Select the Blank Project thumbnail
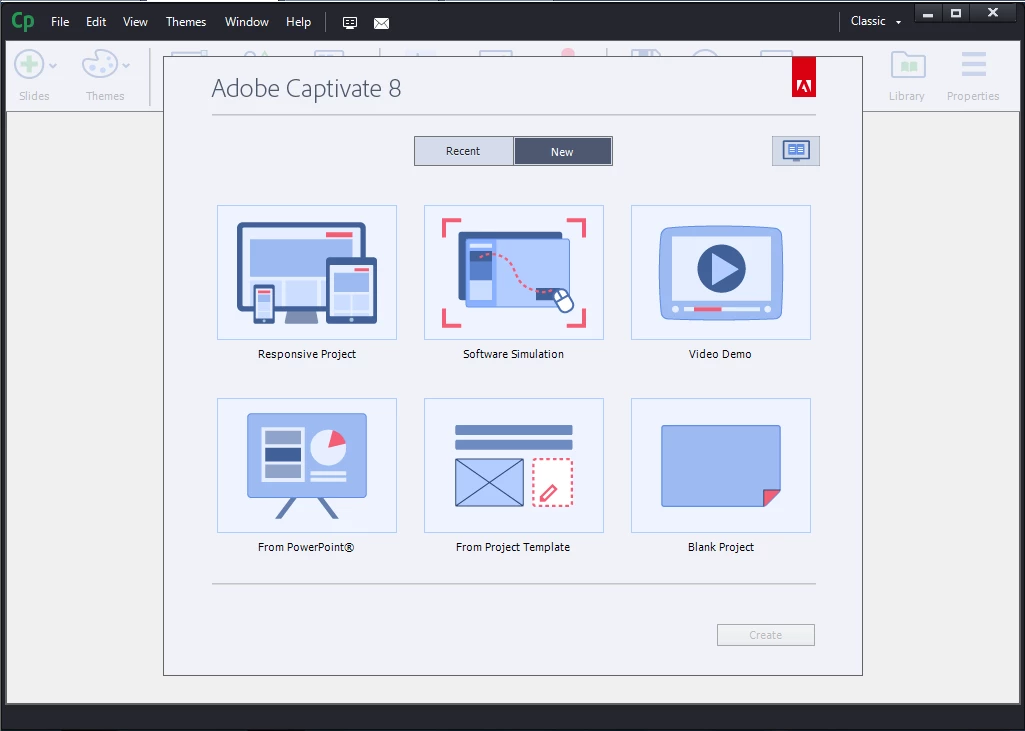The width and height of the screenshot is (1025, 731). tap(721, 466)
